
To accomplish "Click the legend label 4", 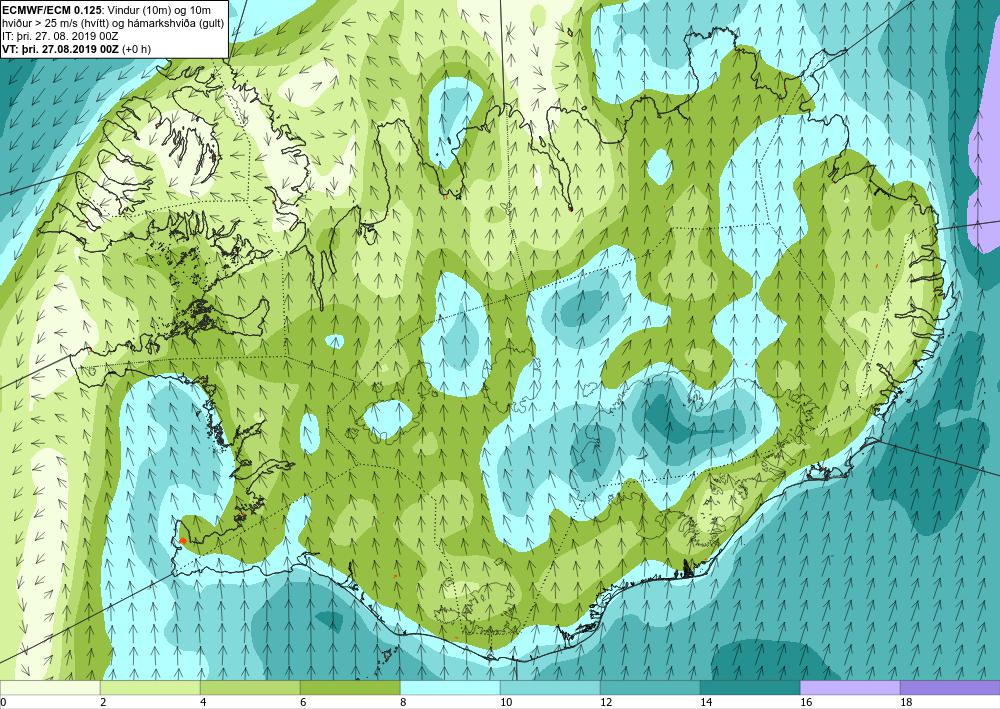I will 203,702.
